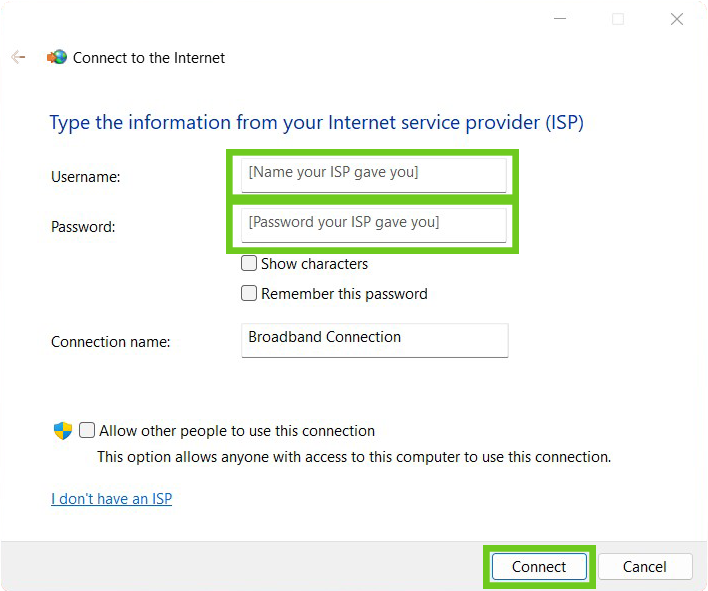The height and width of the screenshot is (591, 708).
Task: Click the Username input field
Action: pos(374,173)
